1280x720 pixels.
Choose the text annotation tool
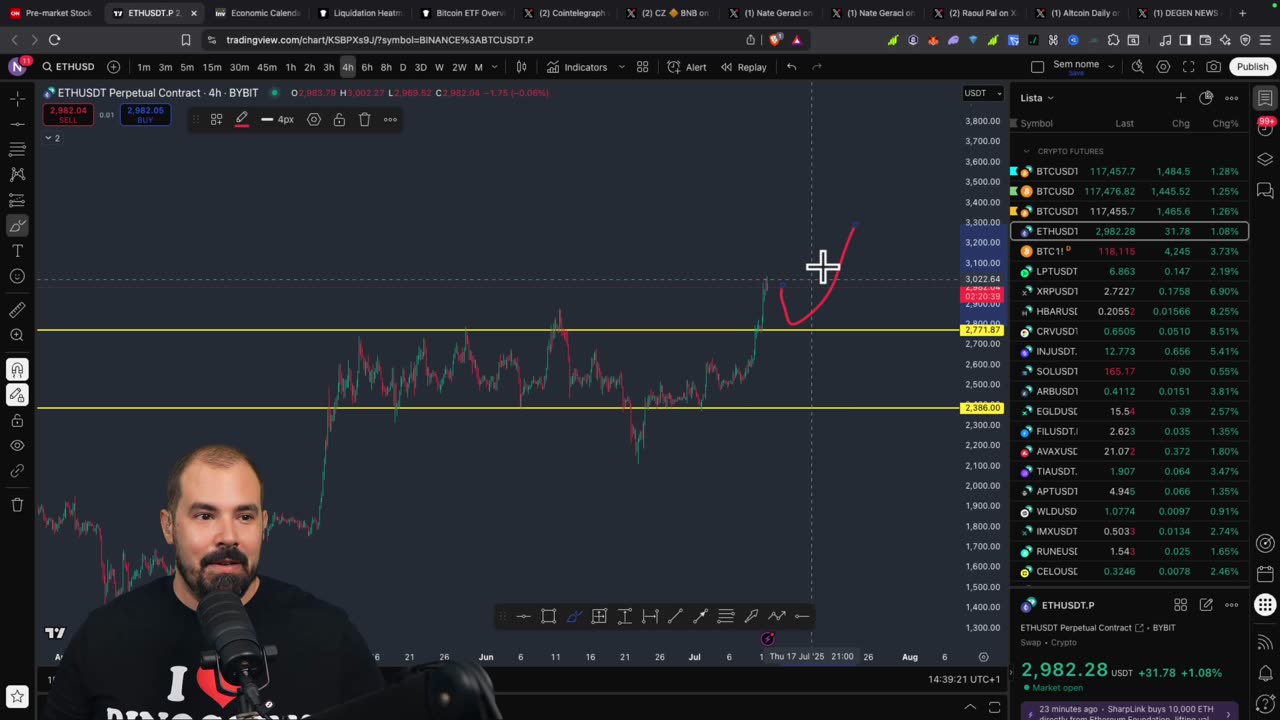(x=17, y=251)
